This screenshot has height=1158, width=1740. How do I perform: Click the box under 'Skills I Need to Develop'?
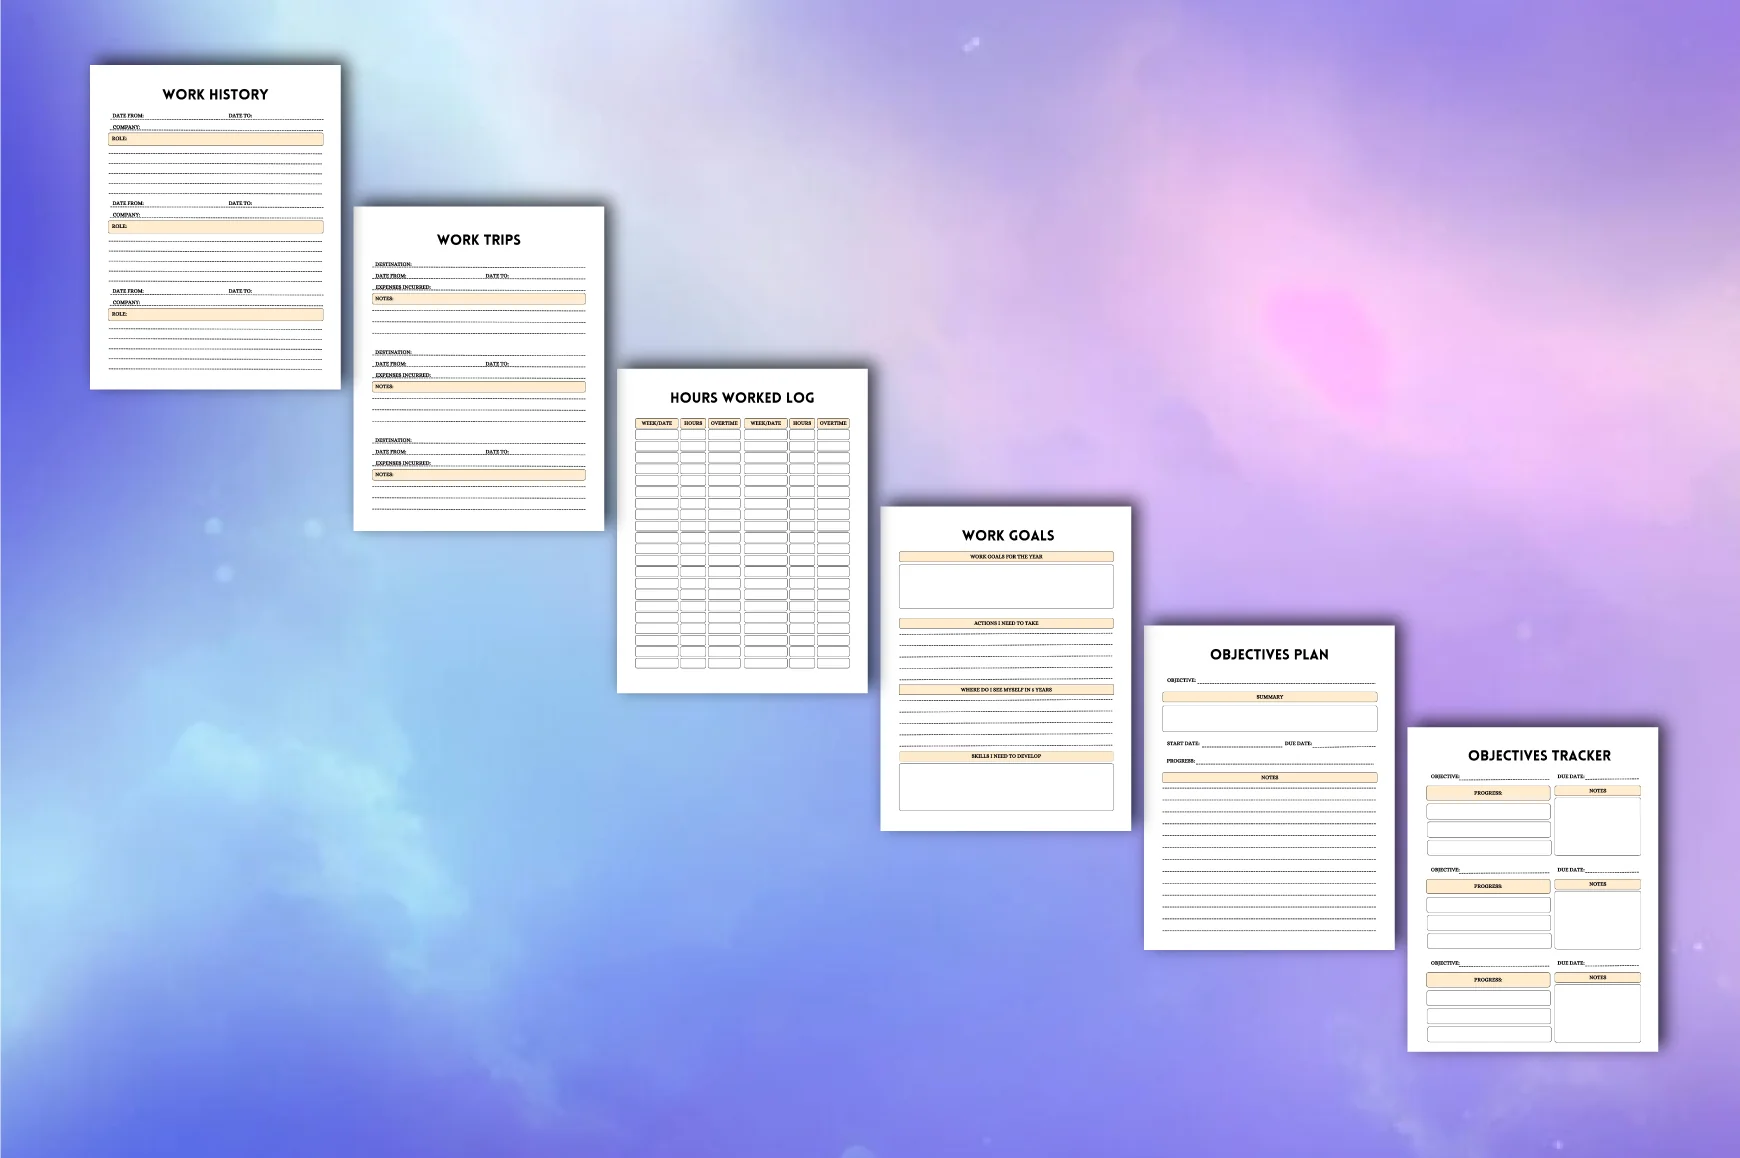pyautogui.click(x=1006, y=787)
